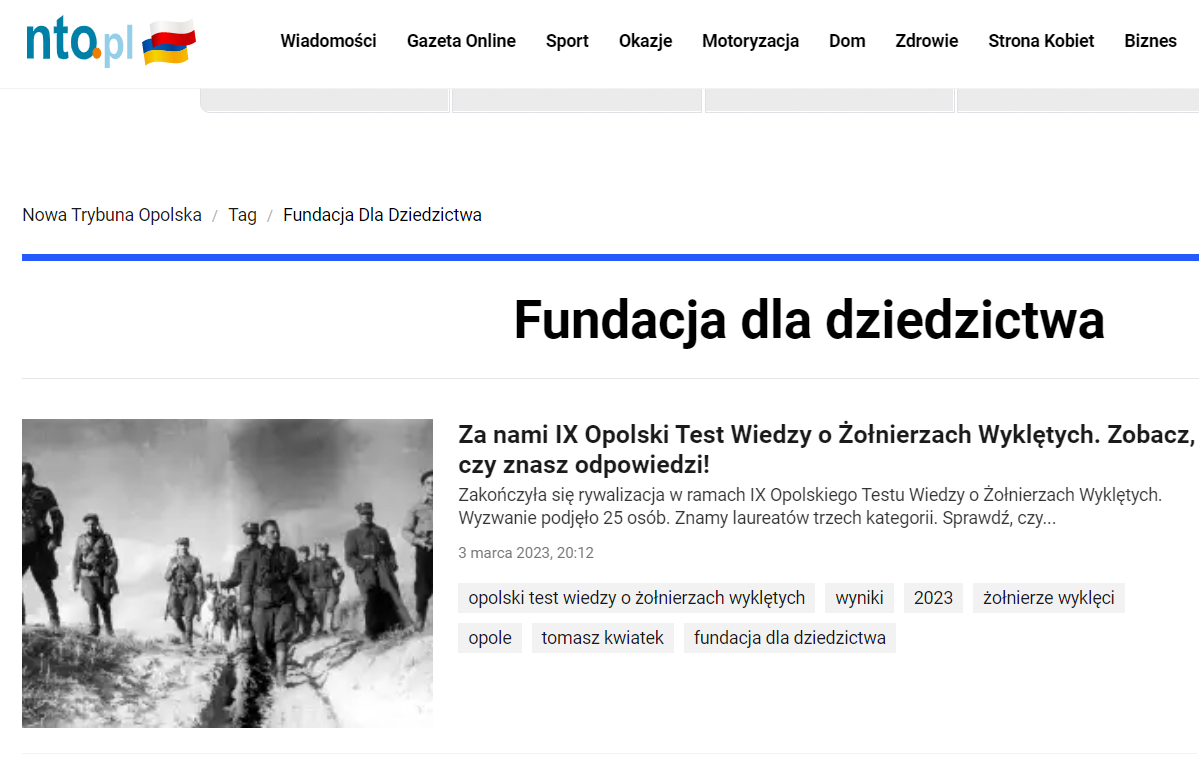The width and height of the screenshot is (1199, 757).
Task: Select tag 'opolski test wiedzy o żołnierzach wyklętych'
Action: (636, 598)
